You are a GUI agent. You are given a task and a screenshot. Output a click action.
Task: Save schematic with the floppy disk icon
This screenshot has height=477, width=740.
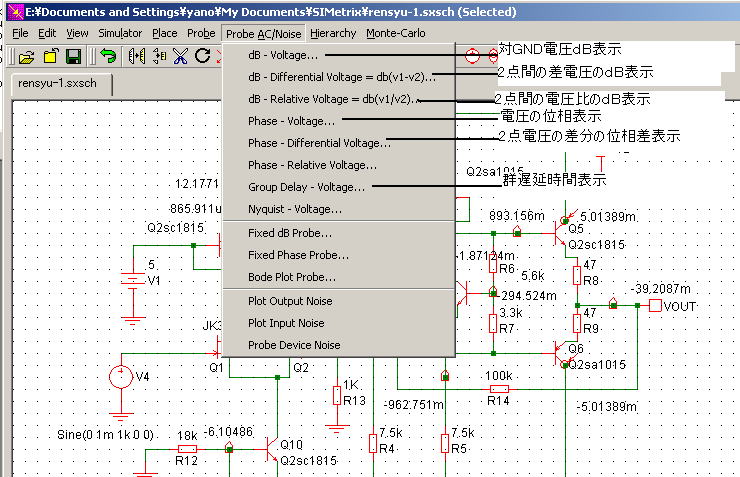coord(73,56)
